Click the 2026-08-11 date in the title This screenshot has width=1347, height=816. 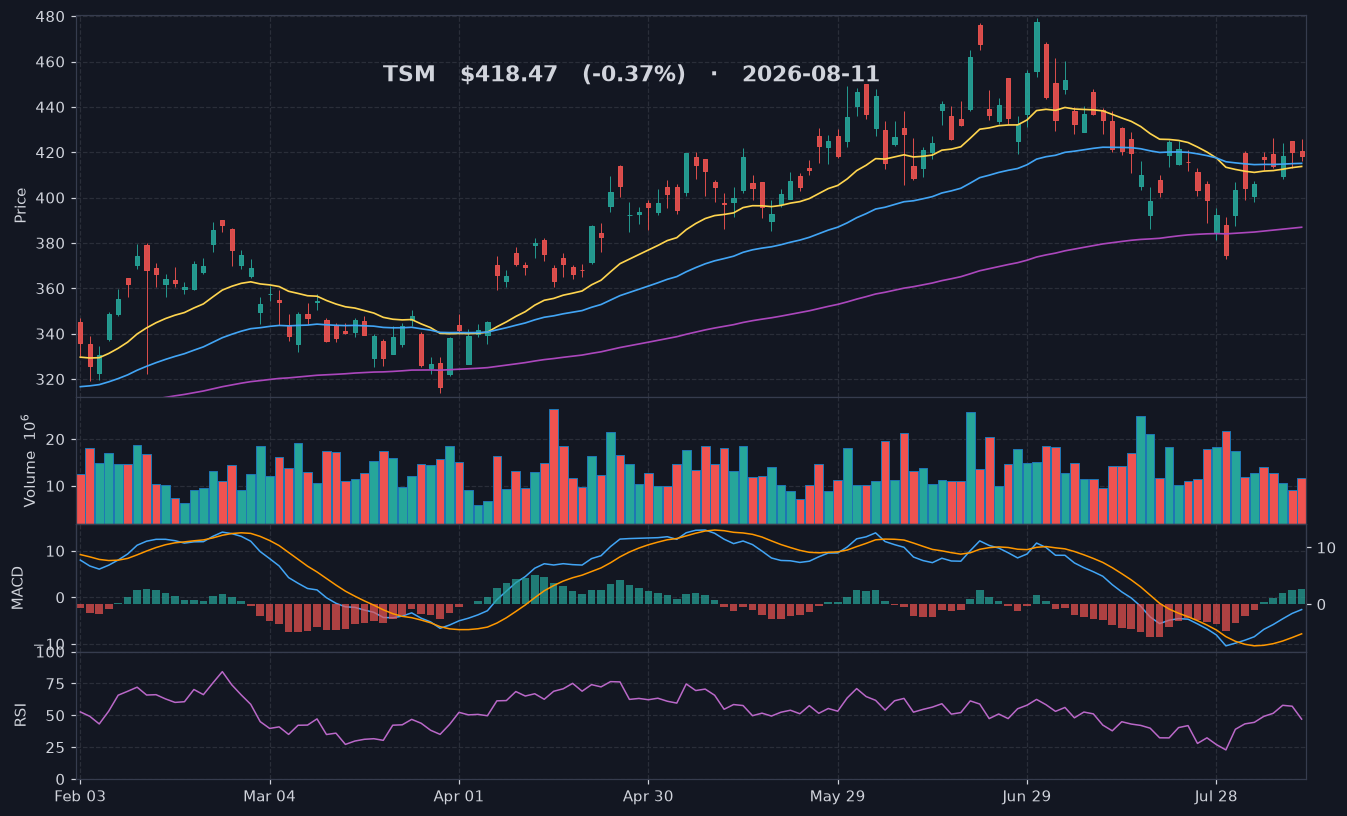pos(811,75)
